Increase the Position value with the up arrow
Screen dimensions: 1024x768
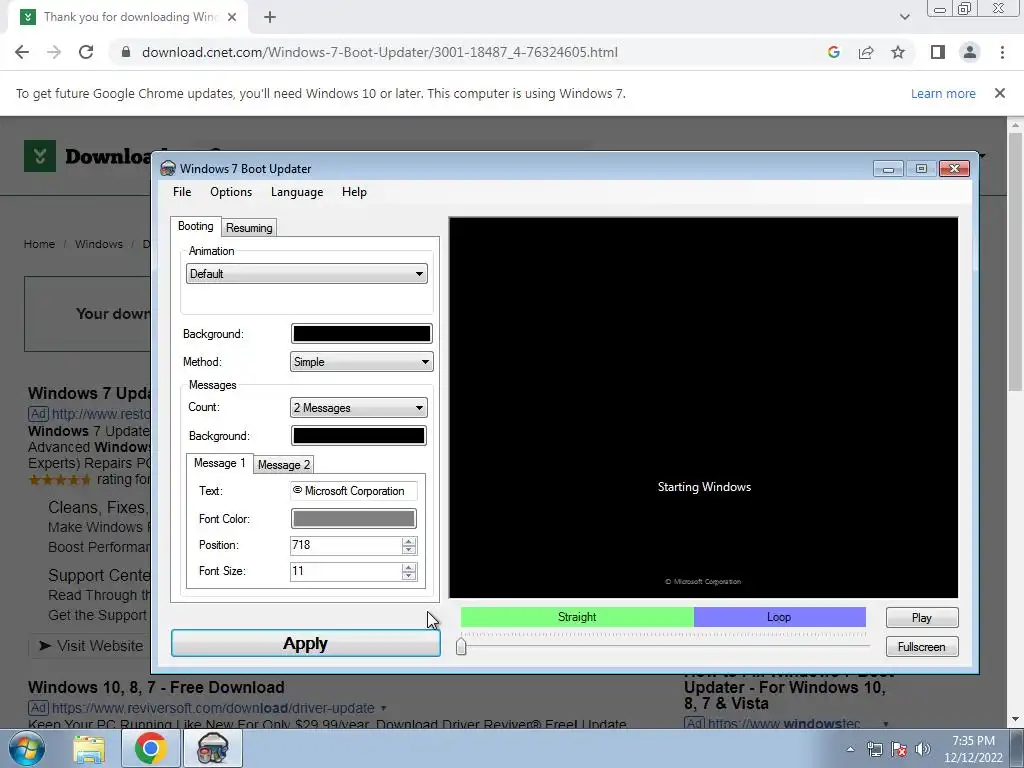409,541
